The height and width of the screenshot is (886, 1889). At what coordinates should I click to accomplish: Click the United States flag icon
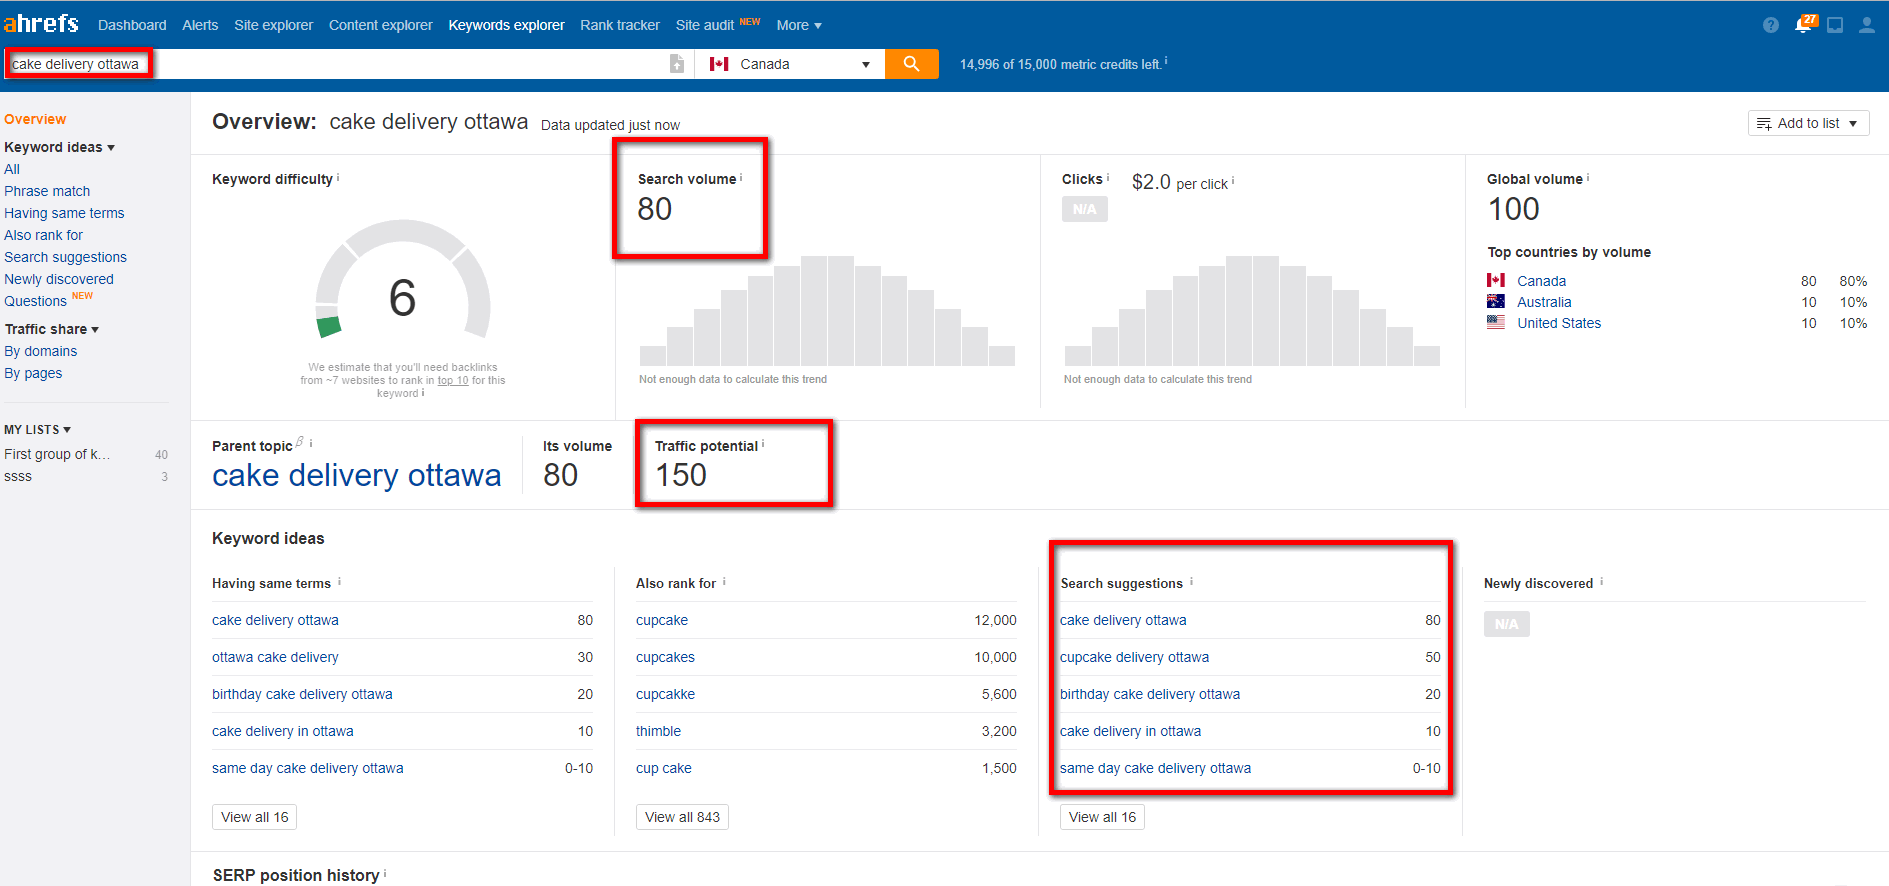click(x=1496, y=323)
